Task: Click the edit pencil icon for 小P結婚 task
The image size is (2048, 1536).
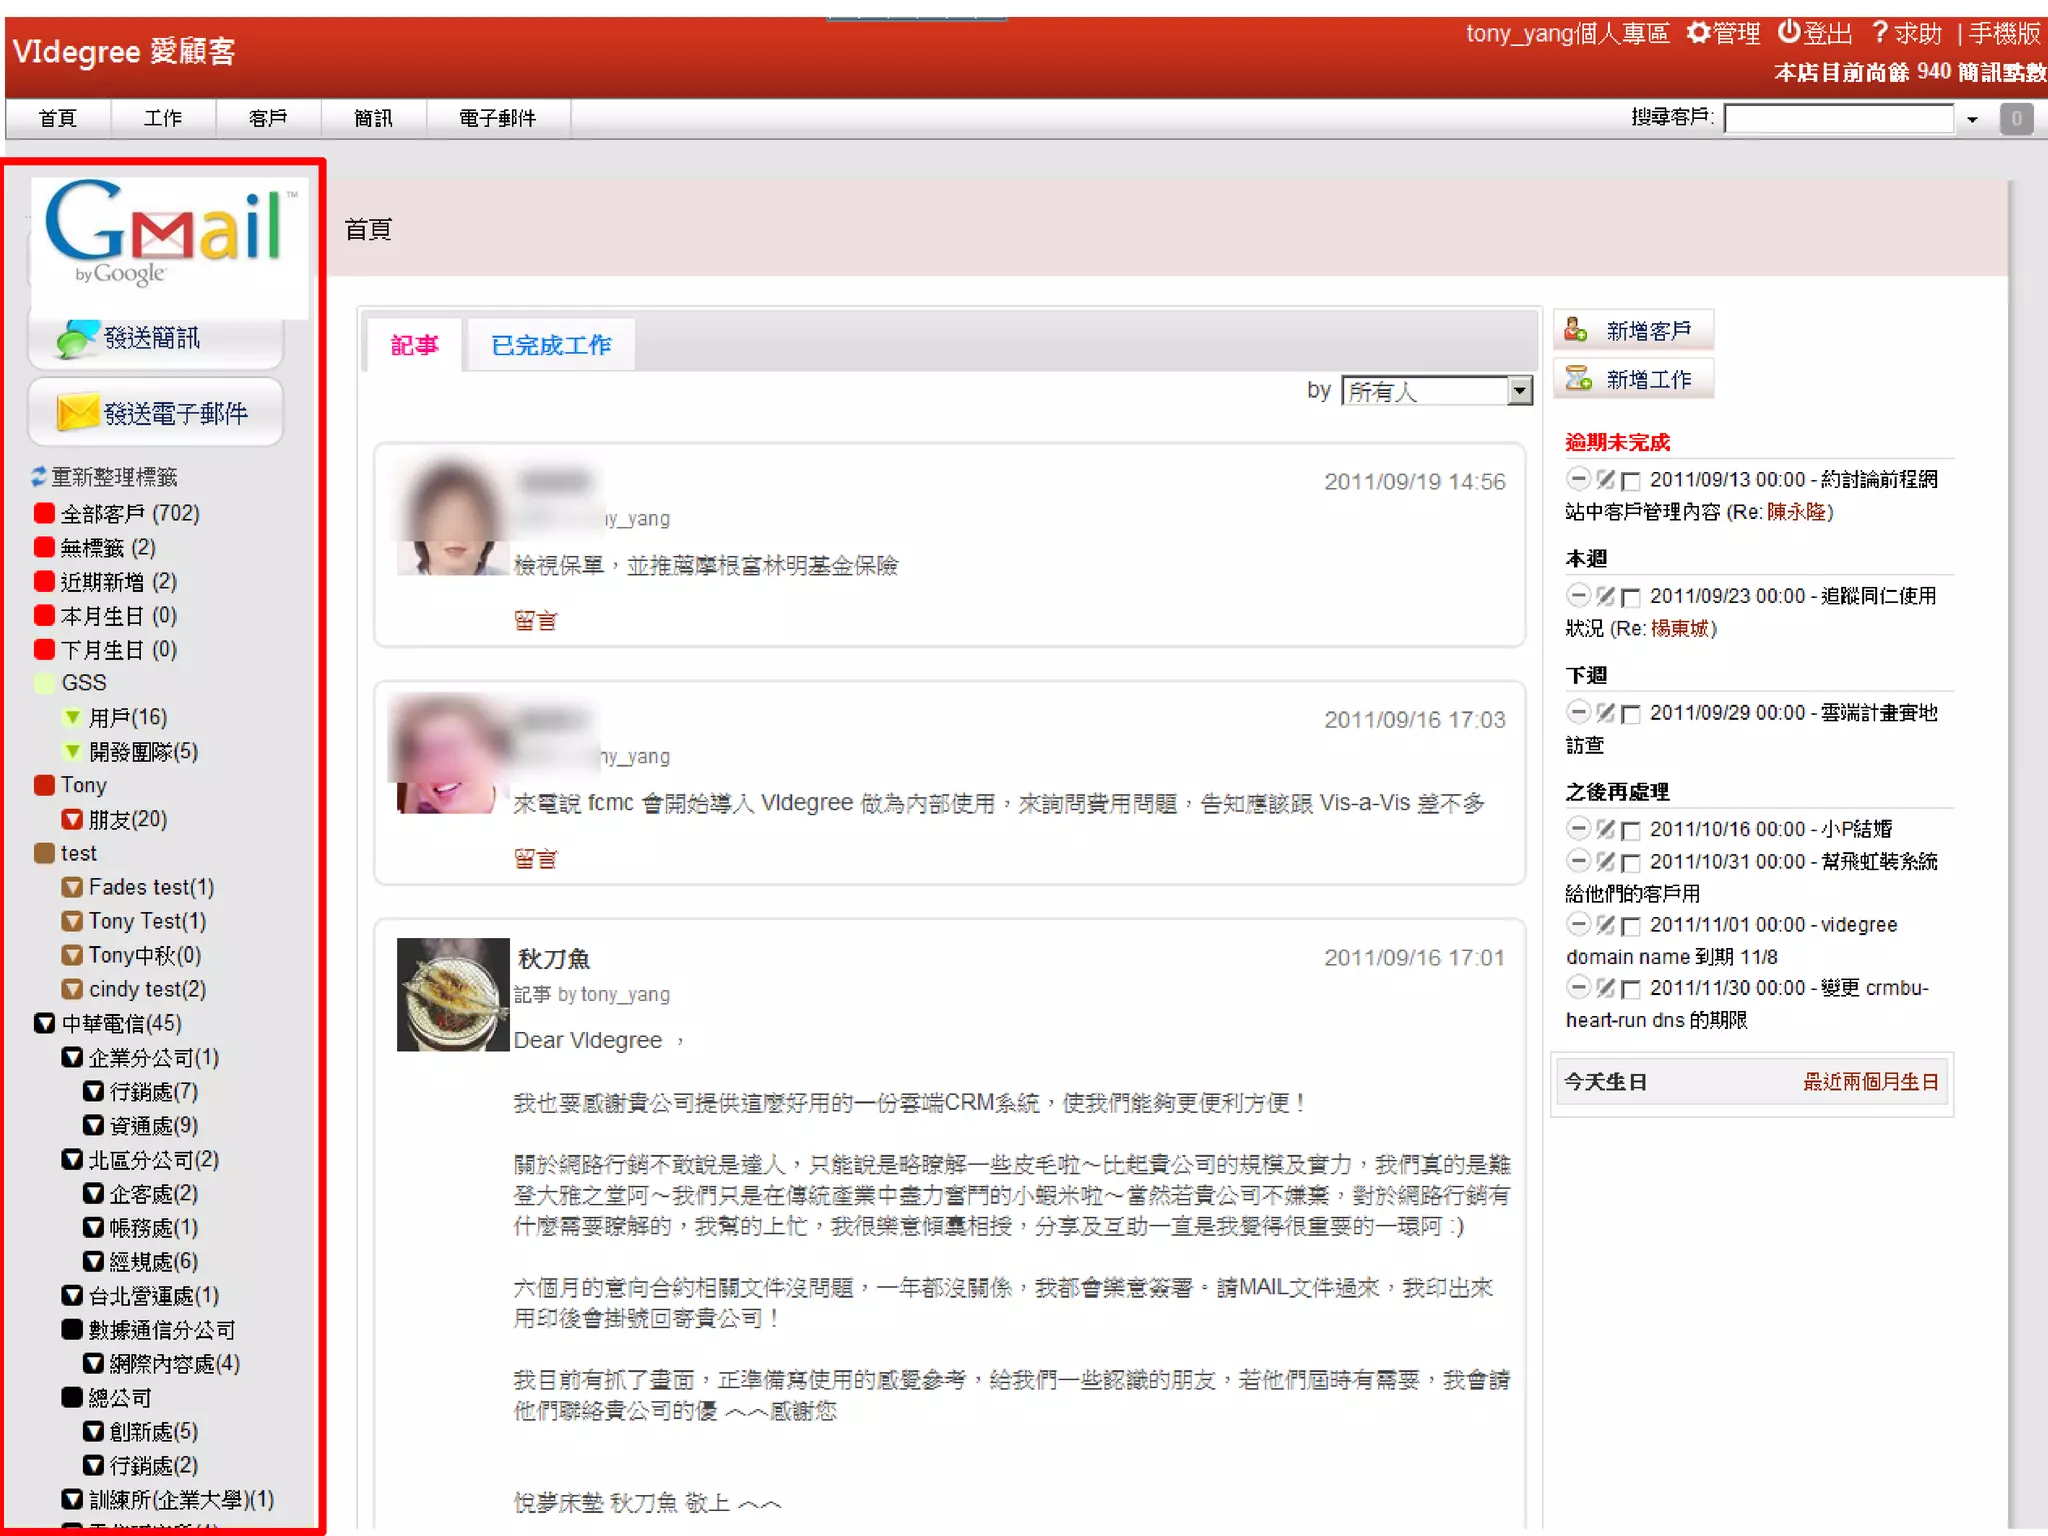Action: pos(1605,829)
